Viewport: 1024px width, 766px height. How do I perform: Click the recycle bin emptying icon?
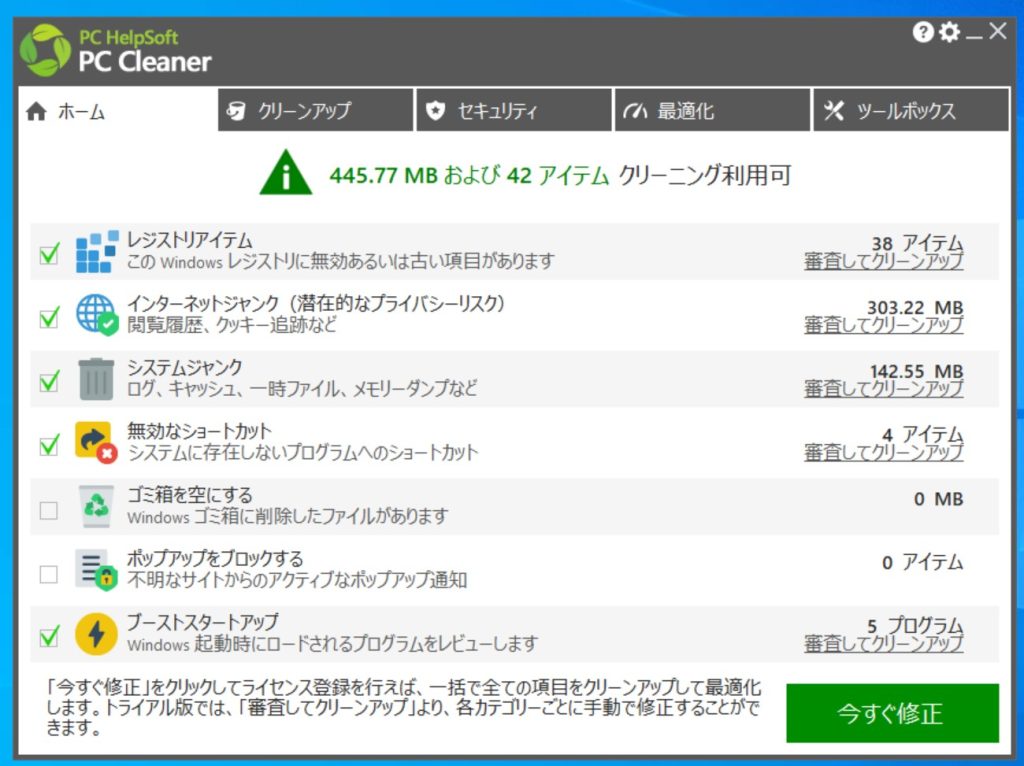click(x=95, y=507)
